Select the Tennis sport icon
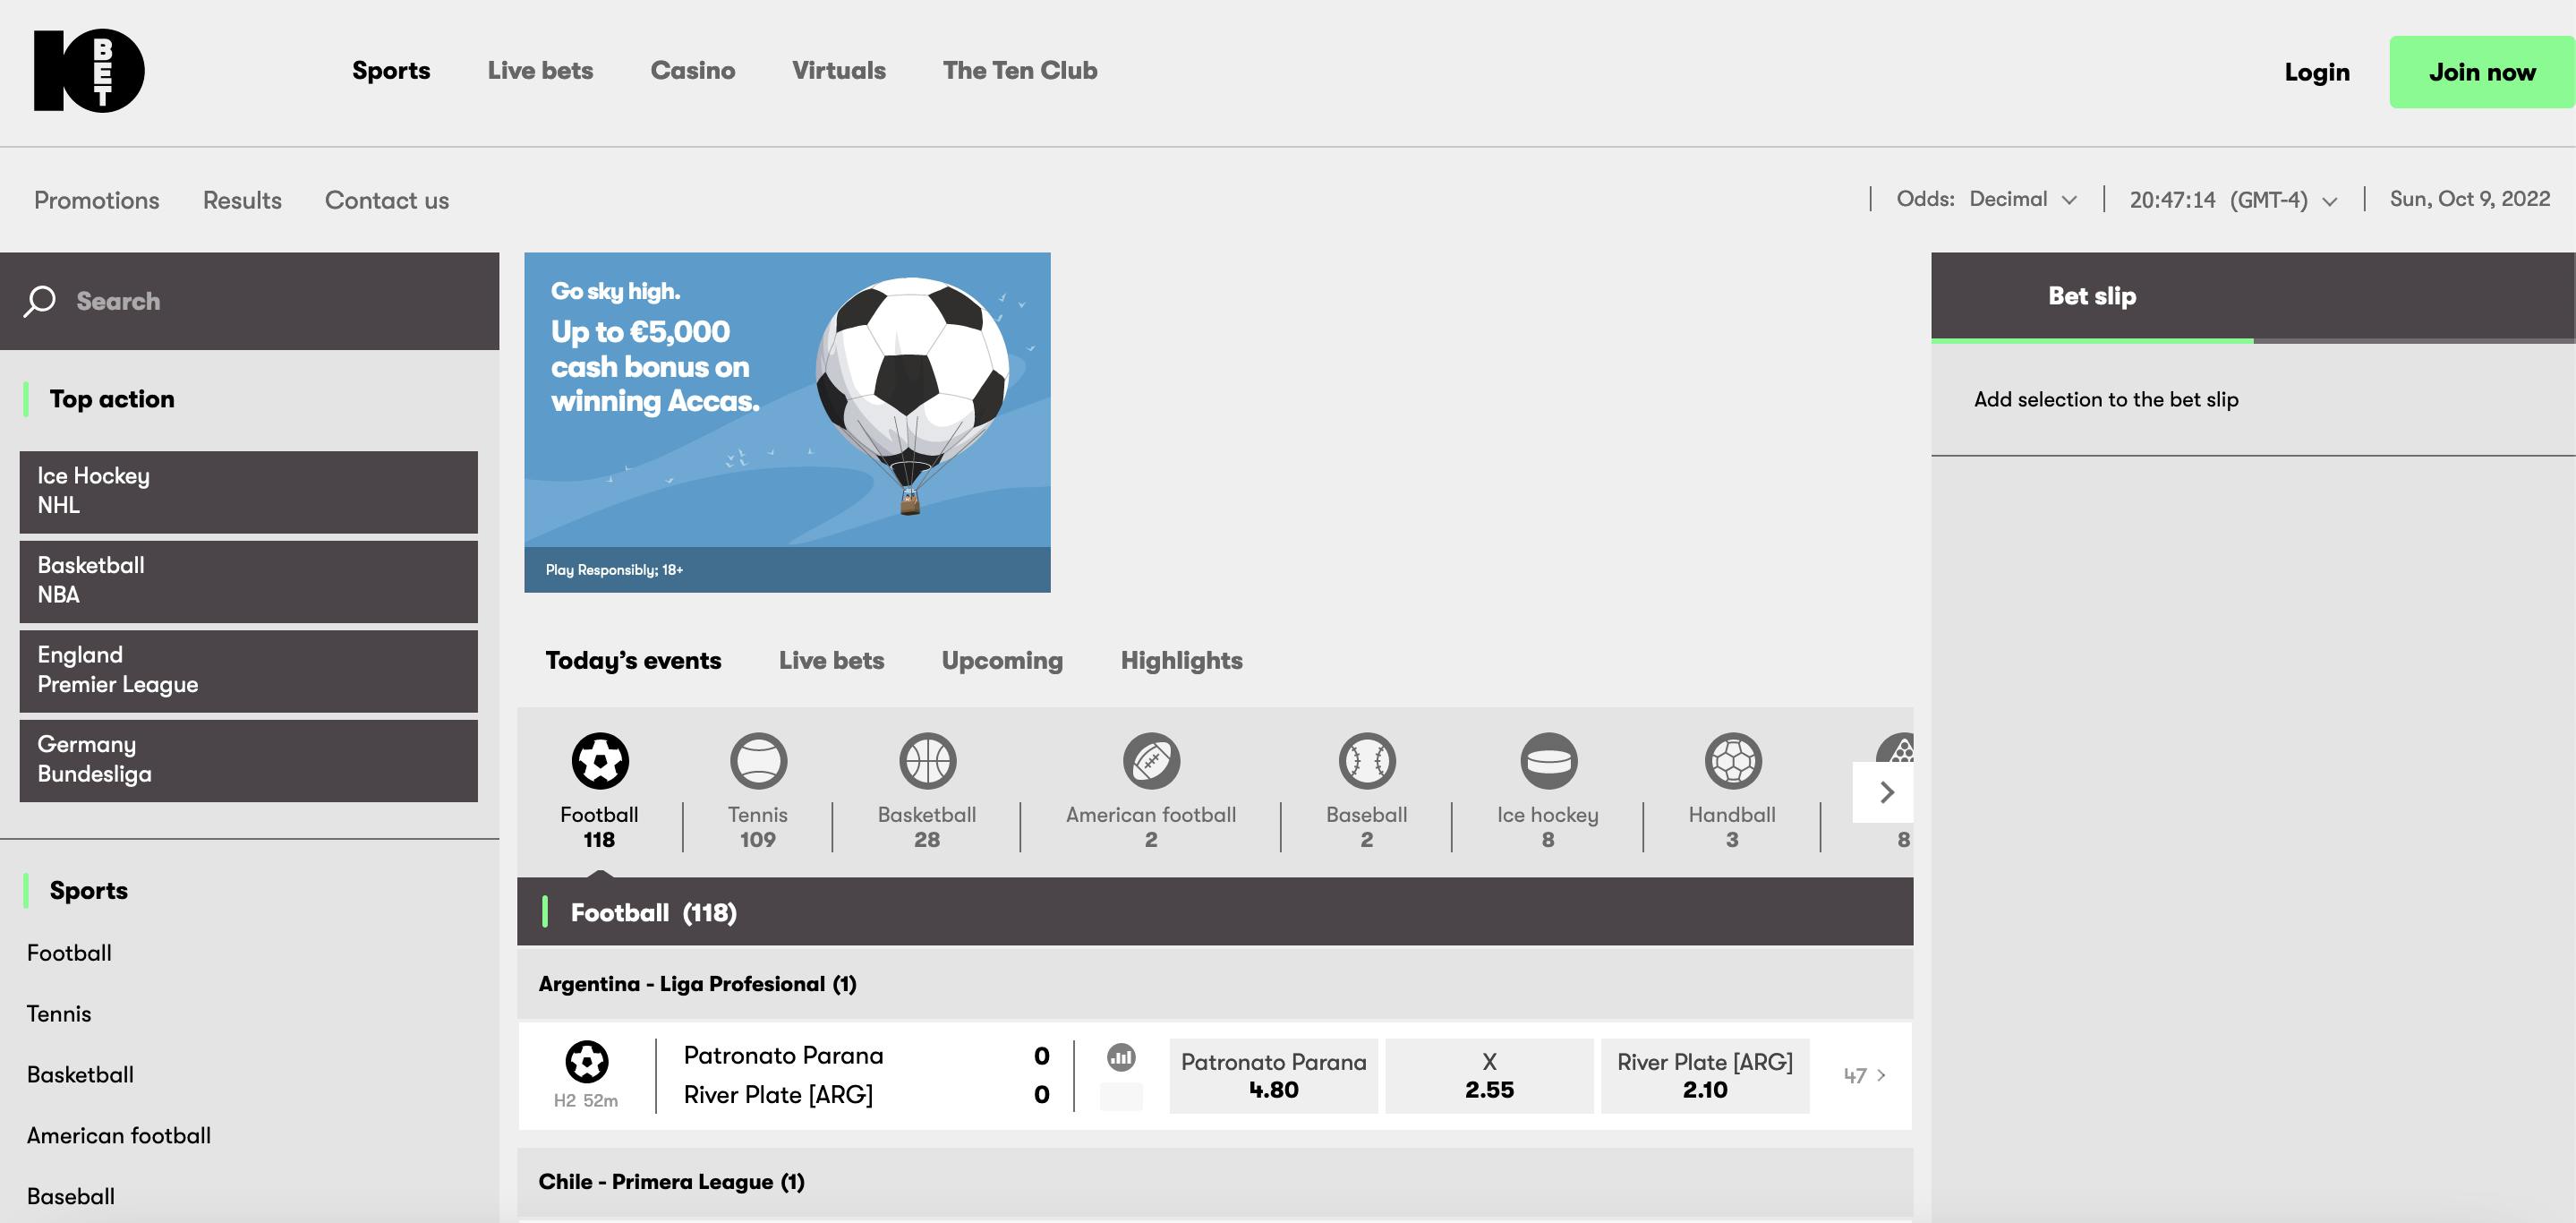 click(x=758, y=762)
